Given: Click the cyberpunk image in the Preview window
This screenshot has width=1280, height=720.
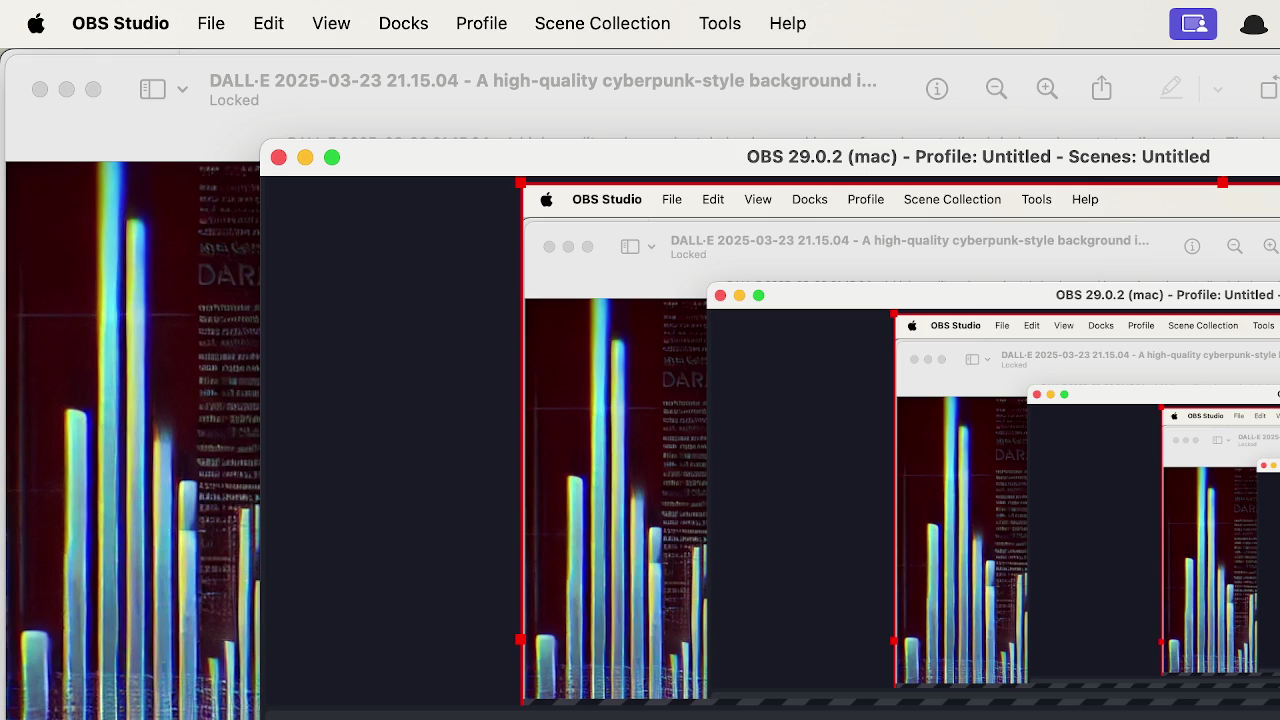Looking at the screenshot, I should pos(132,440).
